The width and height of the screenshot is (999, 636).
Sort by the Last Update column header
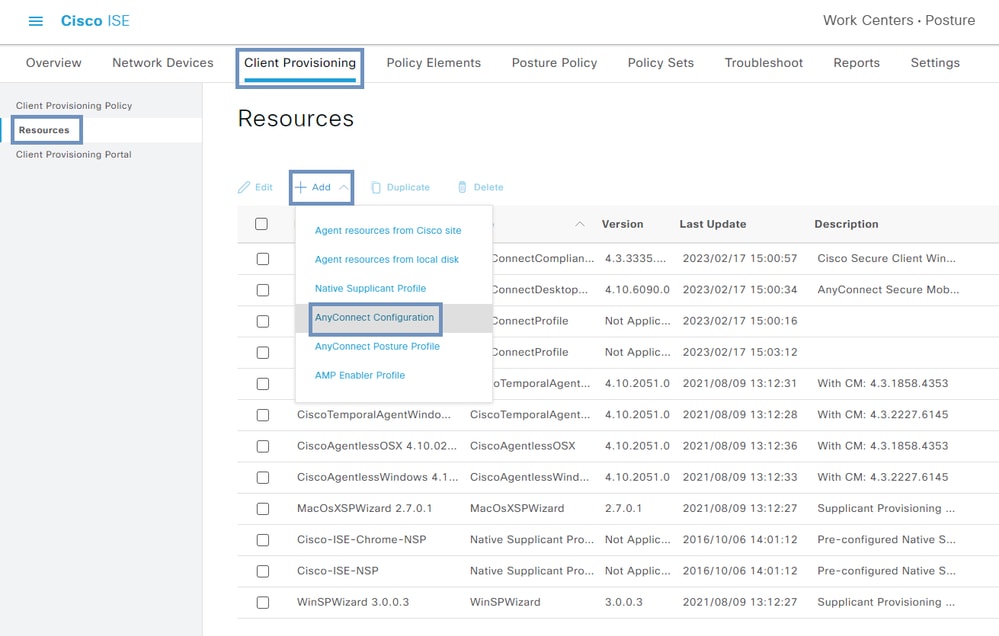(x=712, y=224)
